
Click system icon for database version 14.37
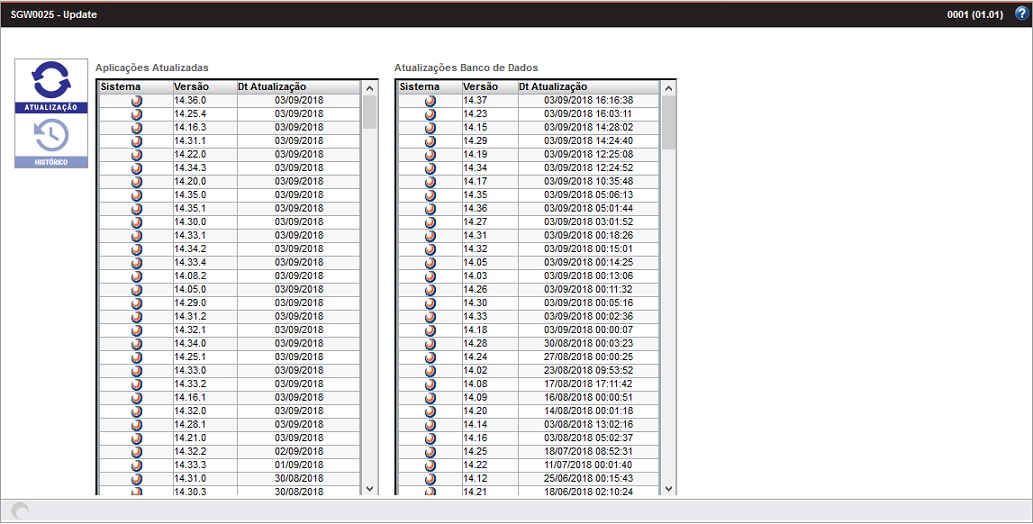pyautogui.click(x=430, y=101)
